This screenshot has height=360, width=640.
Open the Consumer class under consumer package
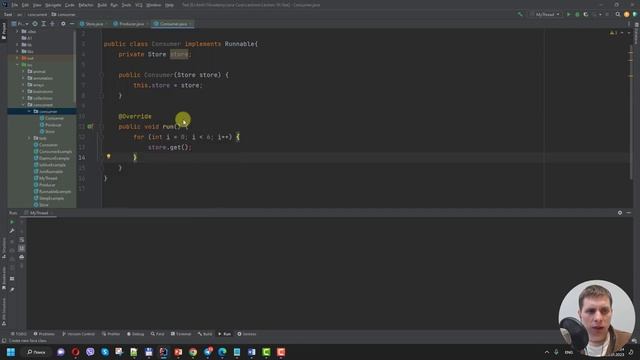(x=52, y=118)
